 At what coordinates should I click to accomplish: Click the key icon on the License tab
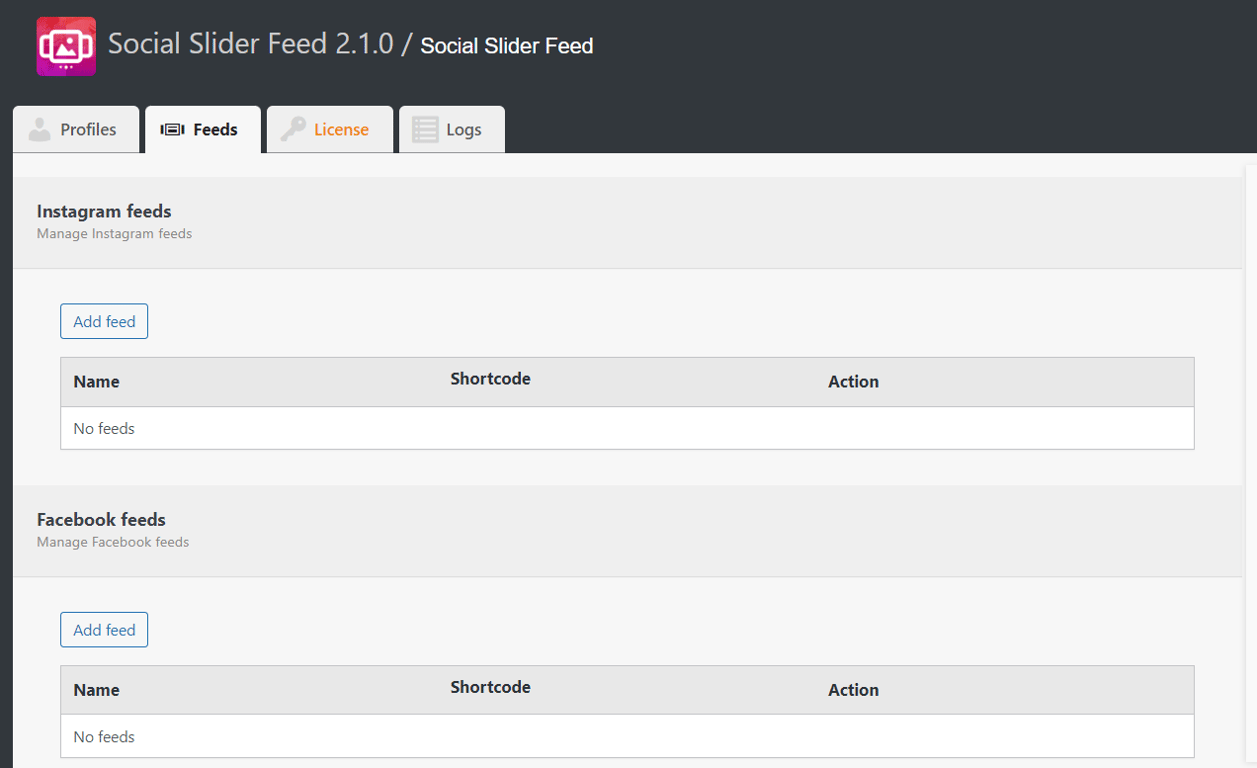[293, 128]
